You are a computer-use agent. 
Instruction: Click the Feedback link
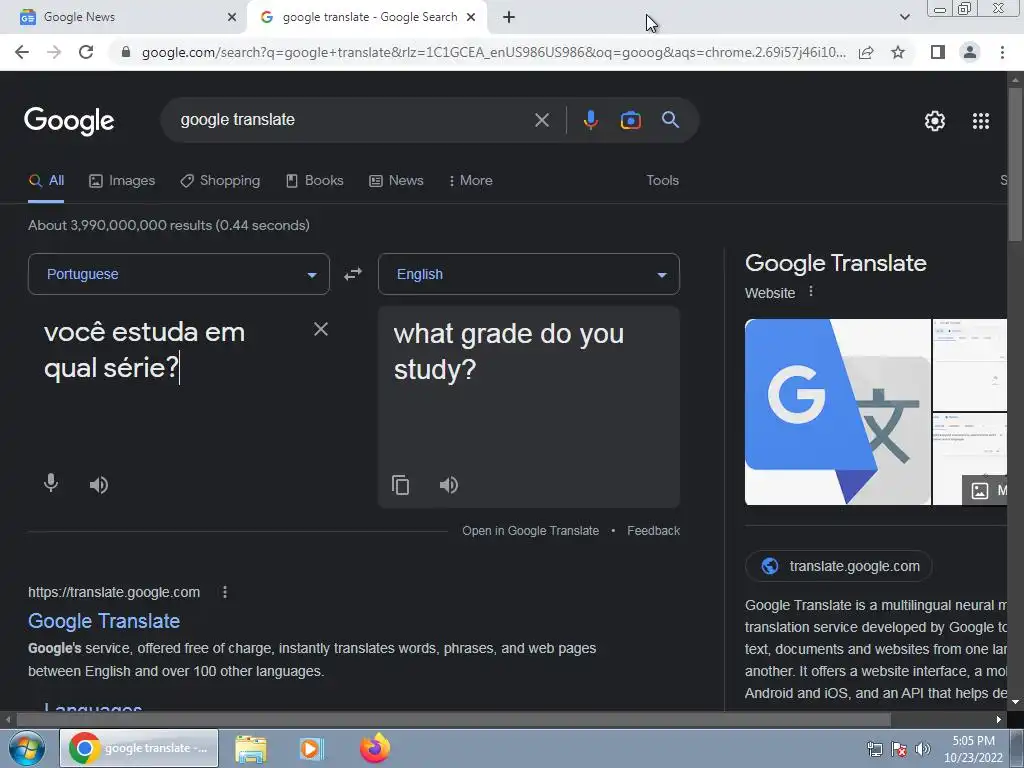[653, 531]
